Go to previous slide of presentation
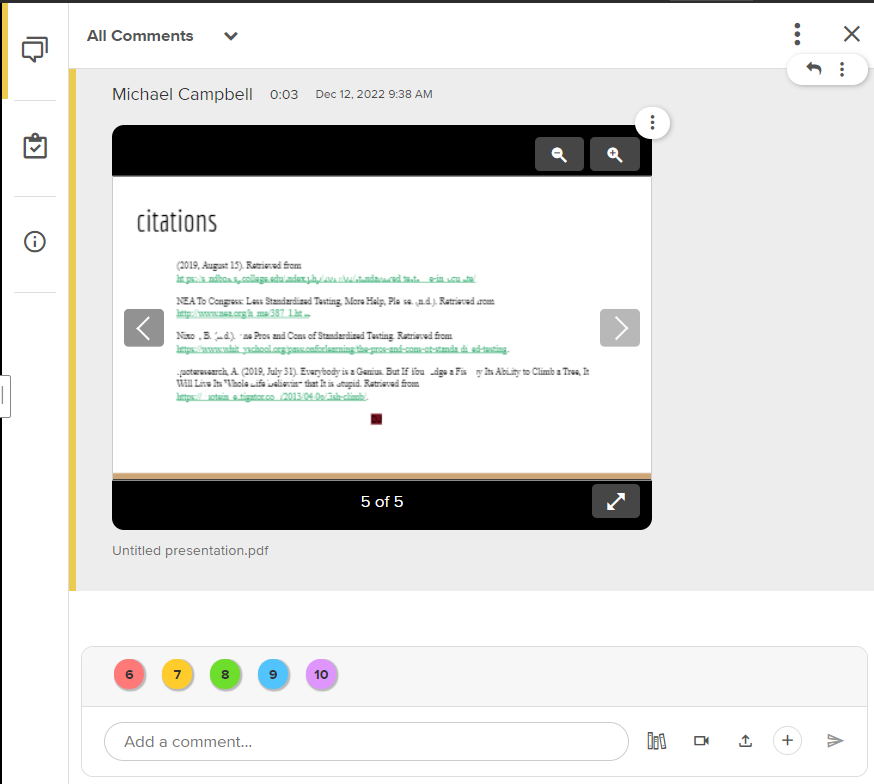This screenshot has width=874, height=784. point(144,328)
